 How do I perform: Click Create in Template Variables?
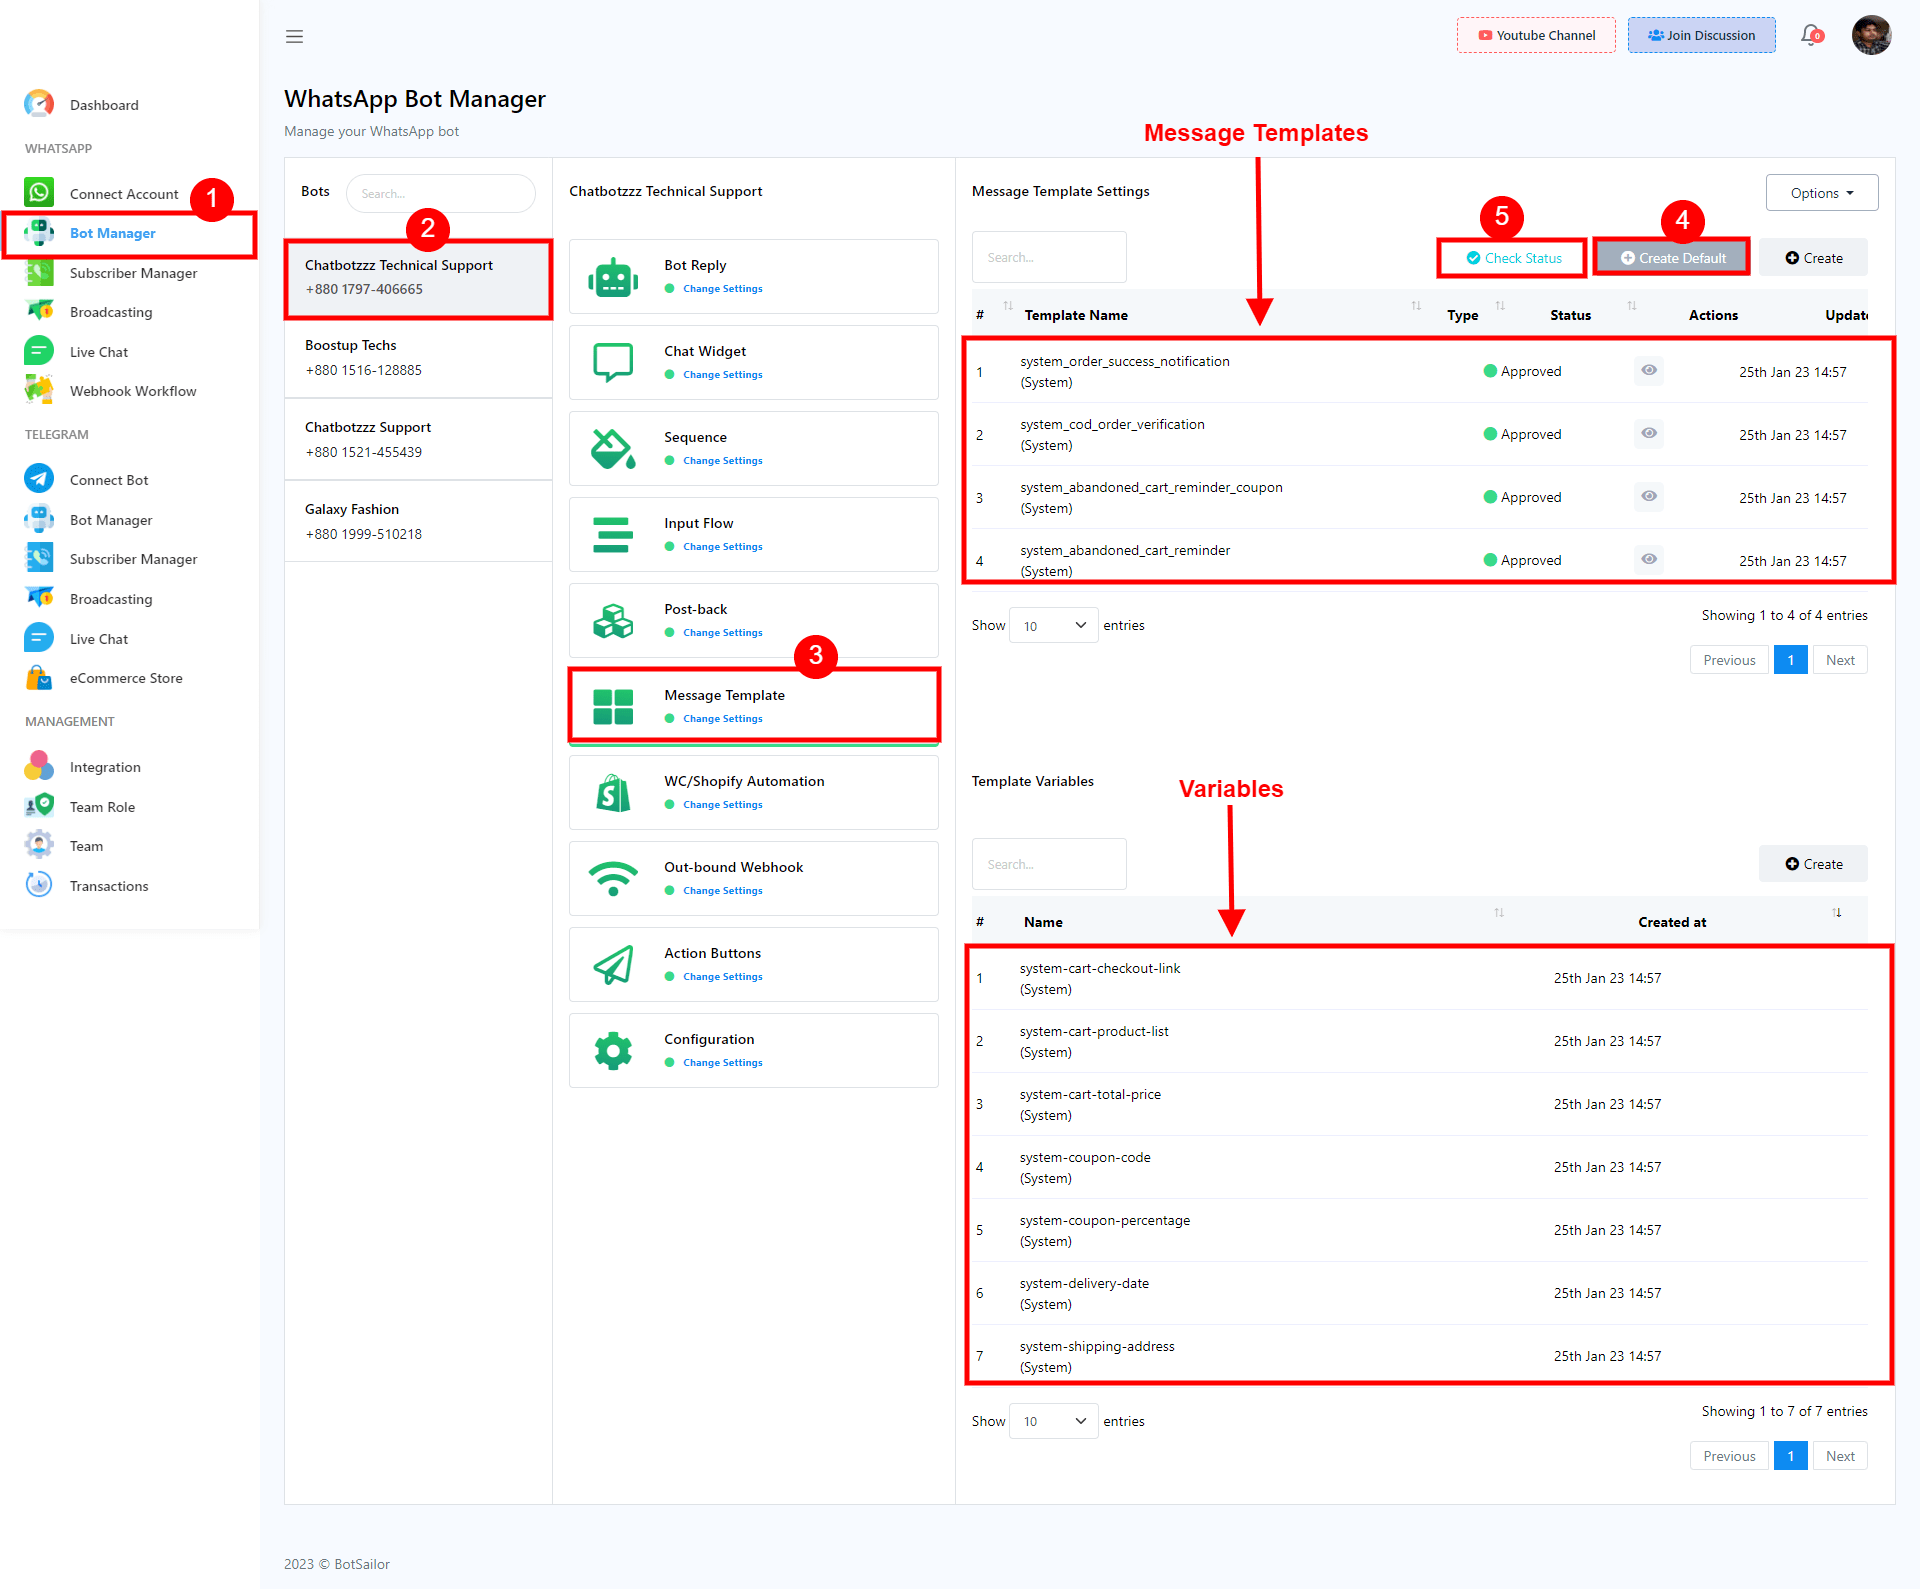[x=1813, y=864]
